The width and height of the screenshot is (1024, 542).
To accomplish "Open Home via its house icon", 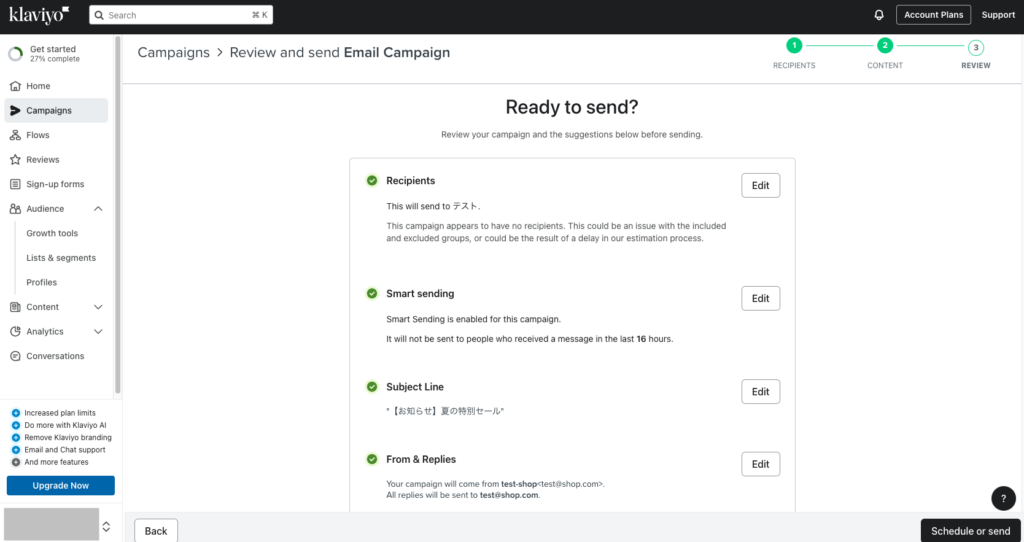I will (15, 86).
